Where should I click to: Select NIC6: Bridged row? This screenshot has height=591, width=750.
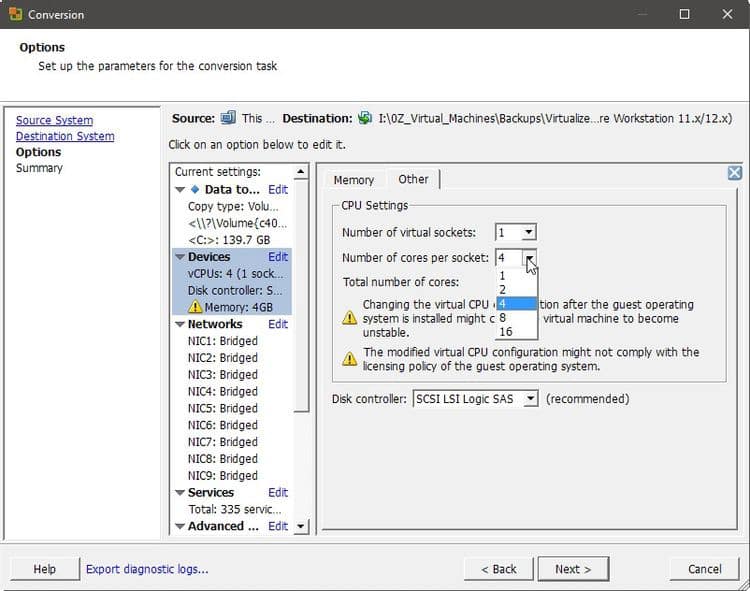223,425
